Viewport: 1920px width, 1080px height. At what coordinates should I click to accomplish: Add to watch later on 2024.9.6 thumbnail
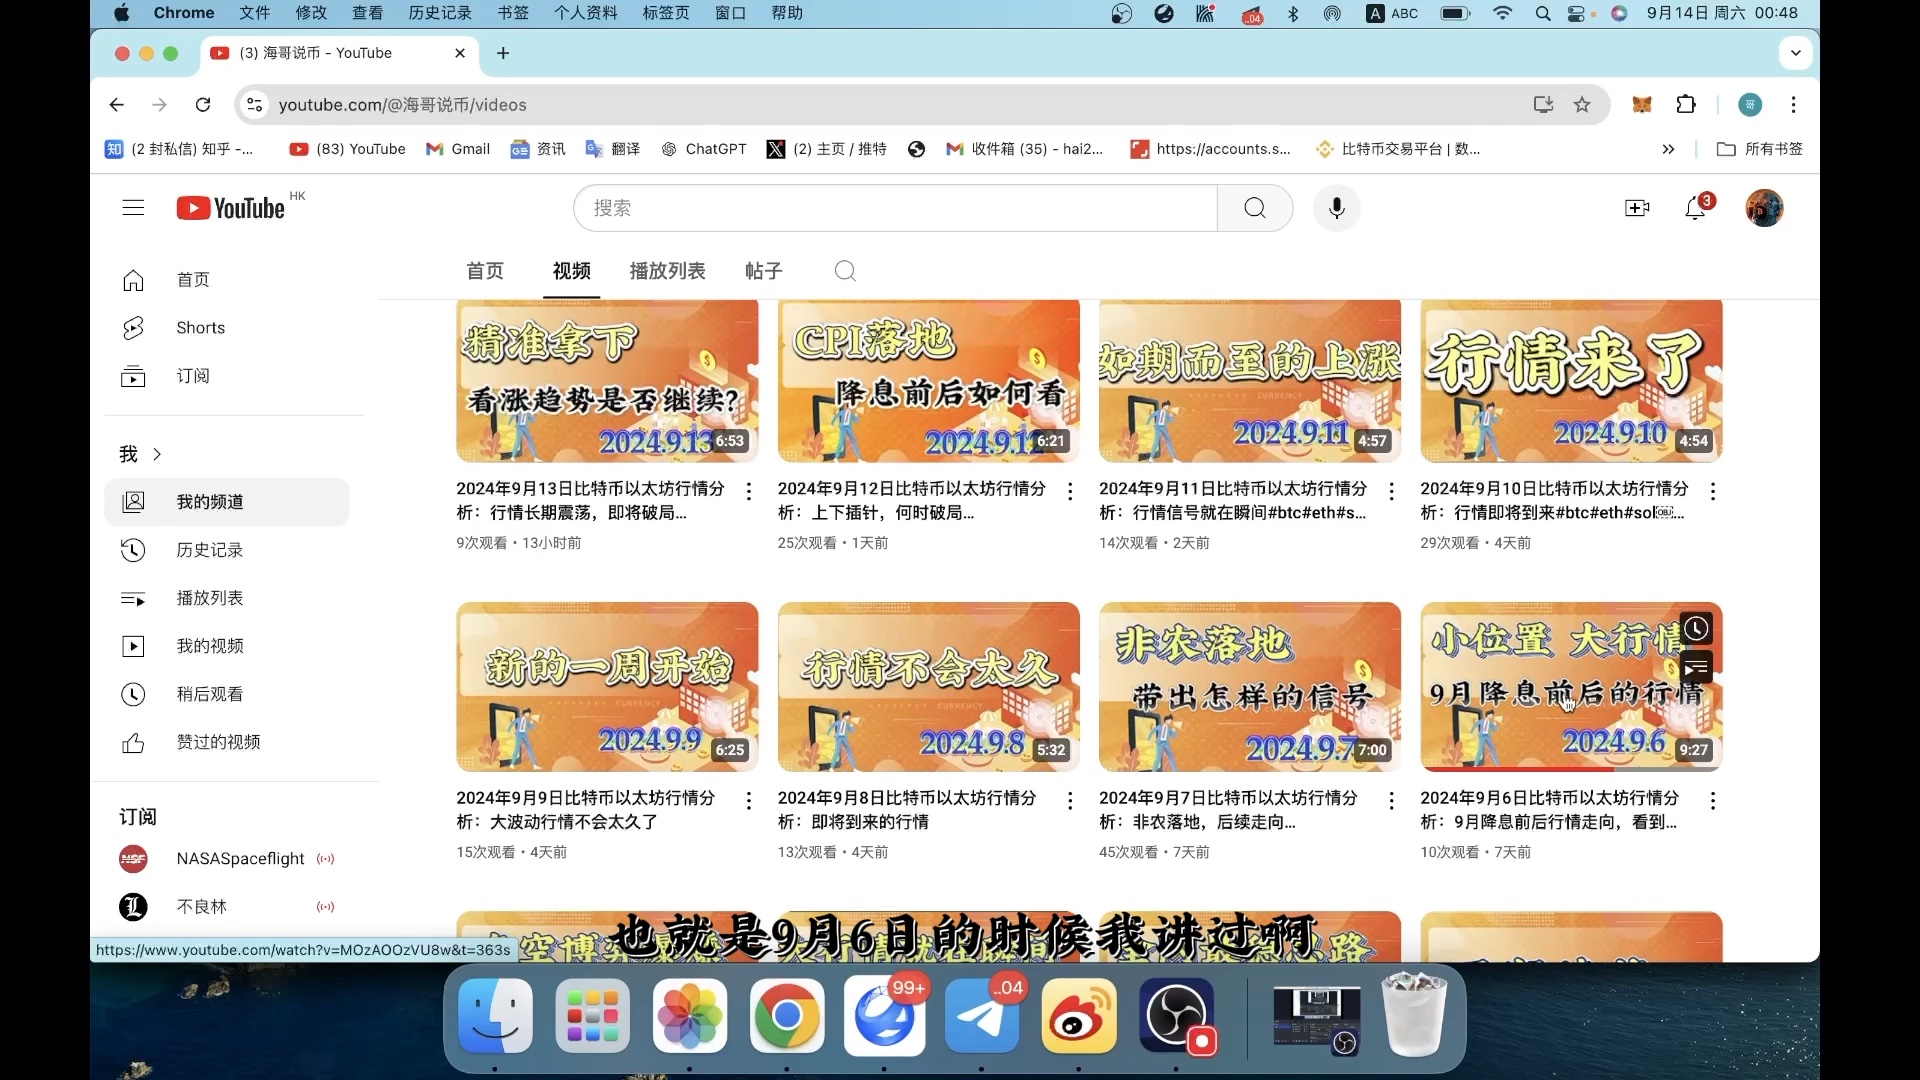point(1696,629)
